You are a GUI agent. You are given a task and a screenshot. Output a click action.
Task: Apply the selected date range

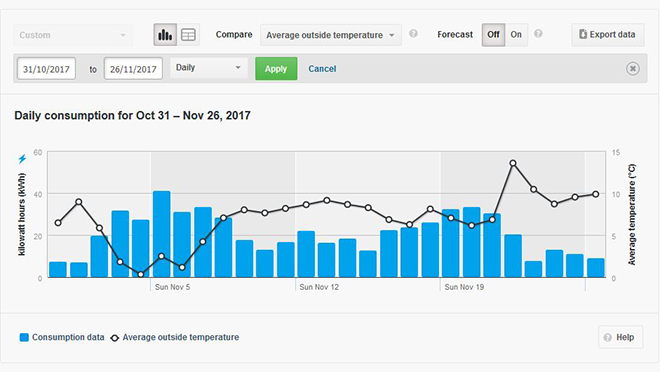coord(276,69)
